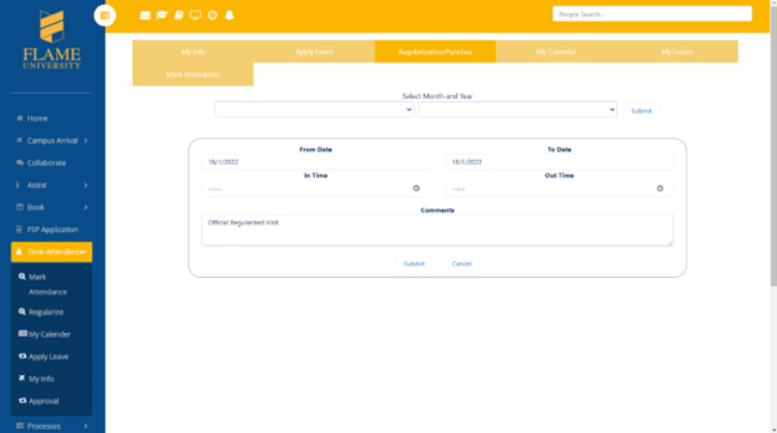Click the notification bell icon
The image size is (777, 433).
(229, 15)
